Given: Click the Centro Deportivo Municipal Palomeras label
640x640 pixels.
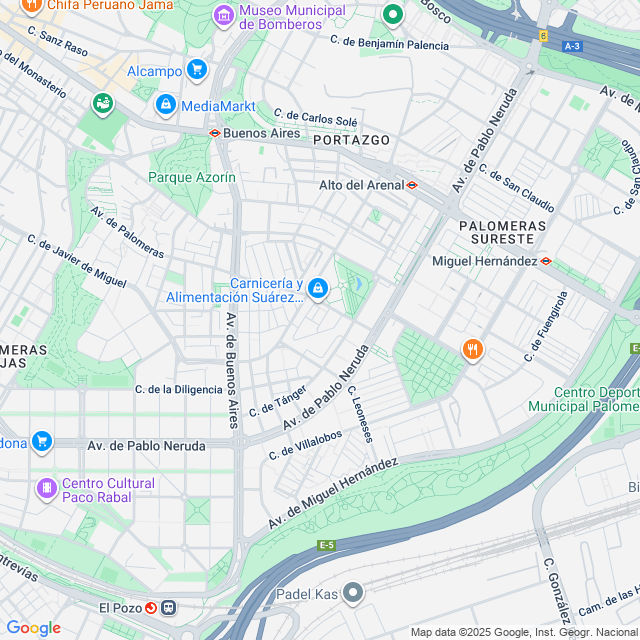Looking at the screenshot, I should 584,399.
